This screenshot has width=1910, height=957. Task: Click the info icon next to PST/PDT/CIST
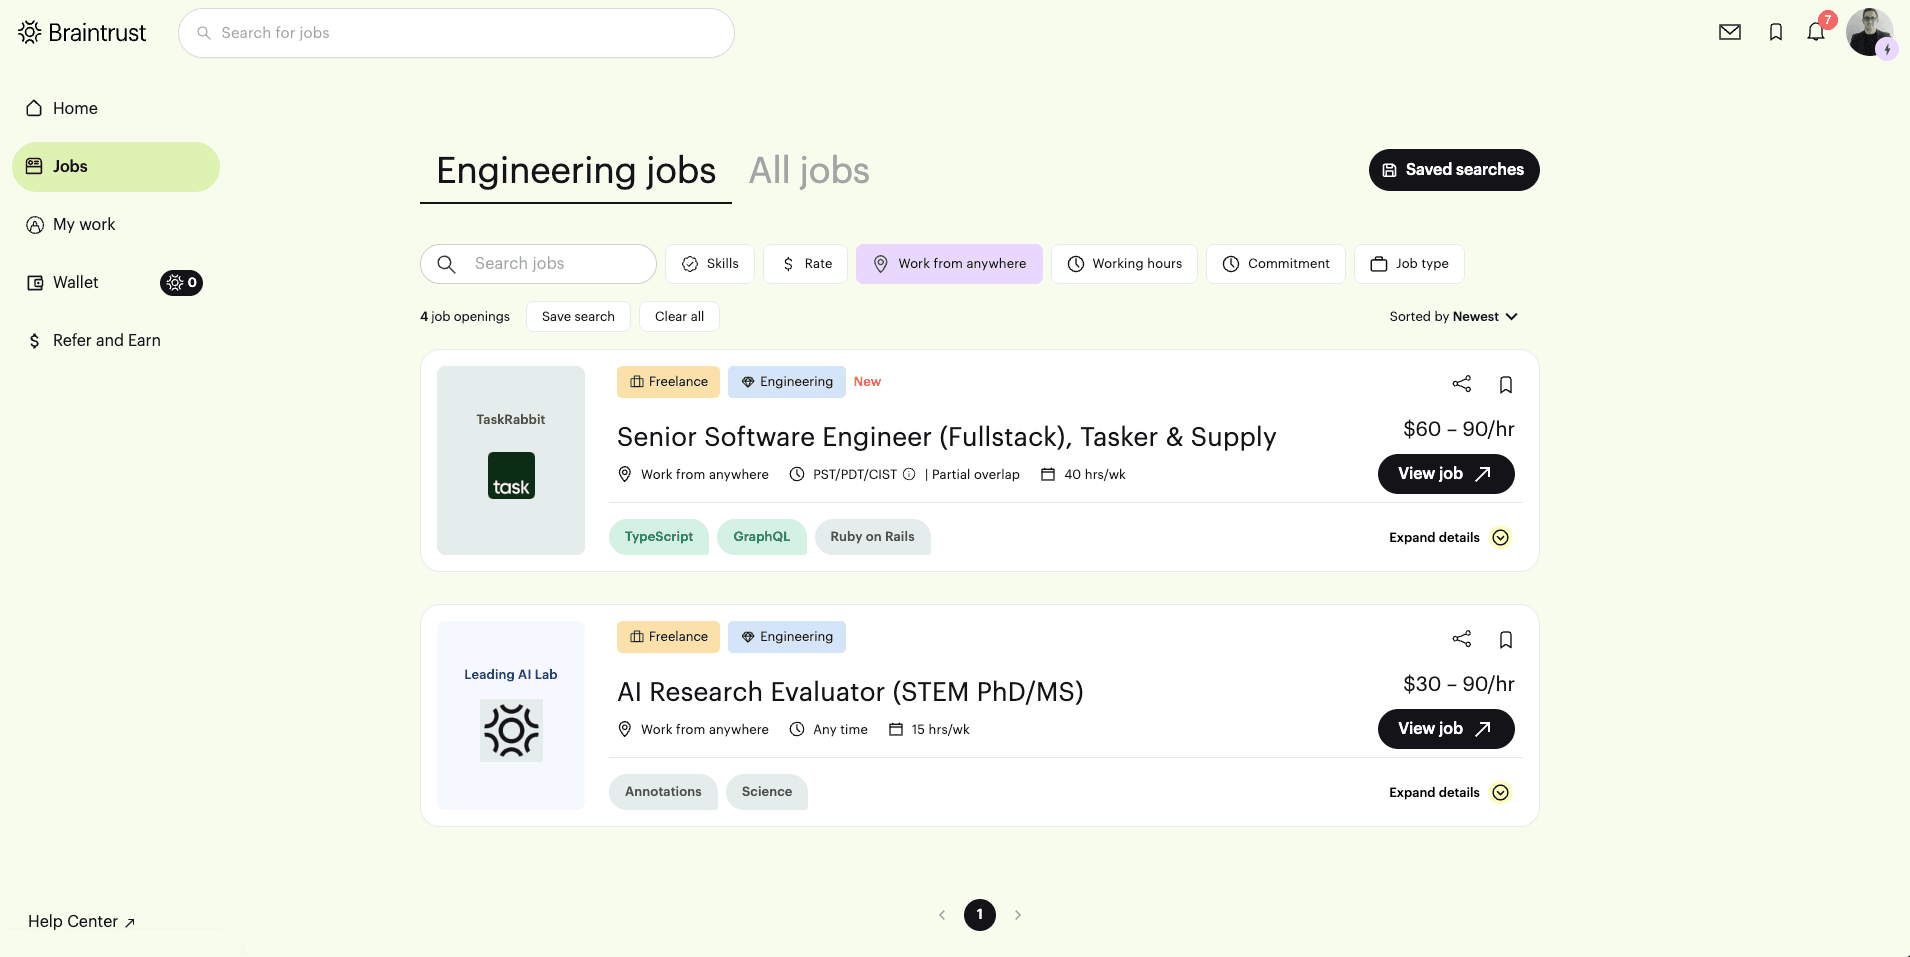(909, 474)
